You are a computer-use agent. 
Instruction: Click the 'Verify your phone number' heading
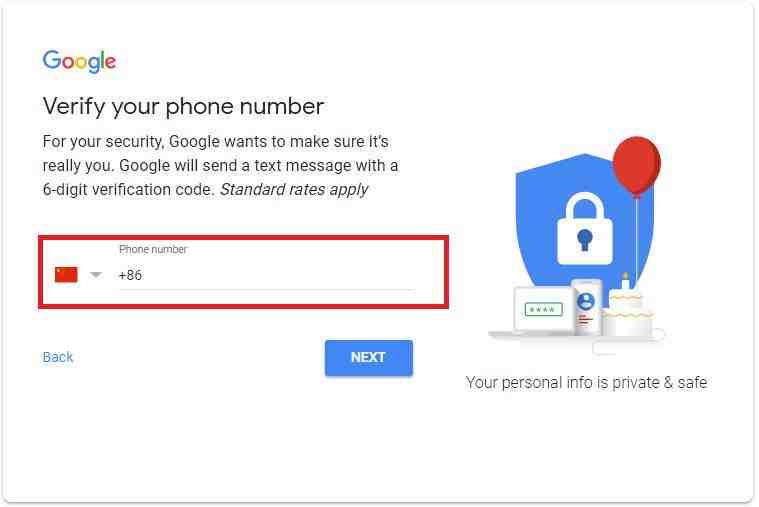[x=183, y=107]
